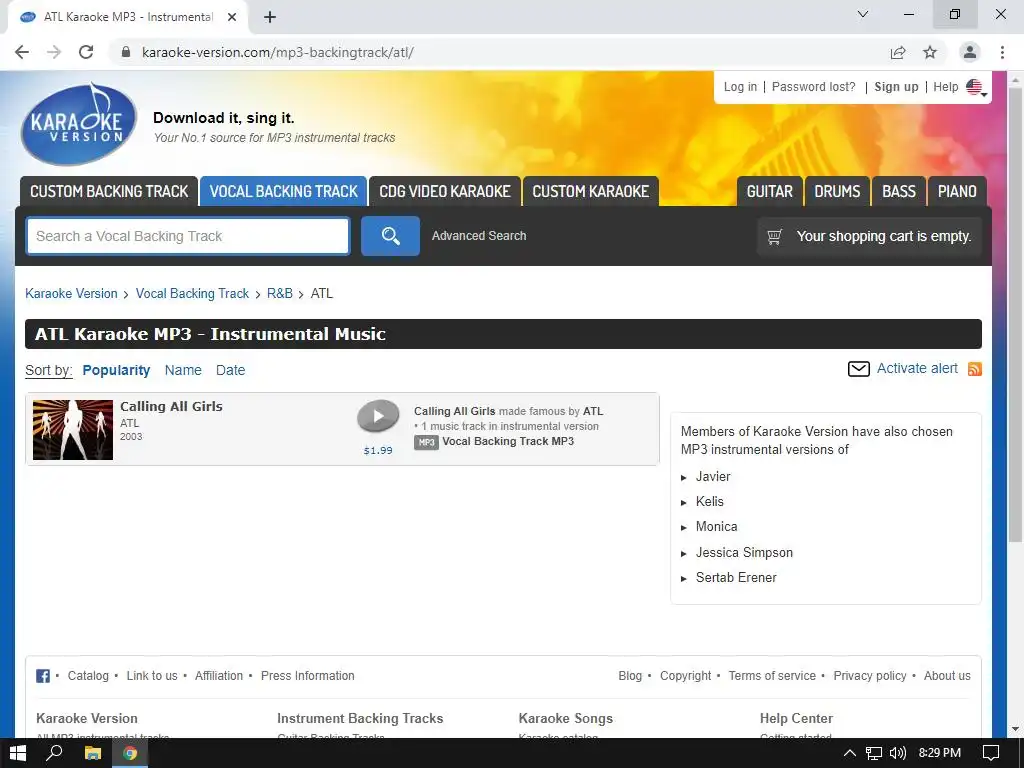Open the R&B breadcrumb link

click(x=280, y=293)
